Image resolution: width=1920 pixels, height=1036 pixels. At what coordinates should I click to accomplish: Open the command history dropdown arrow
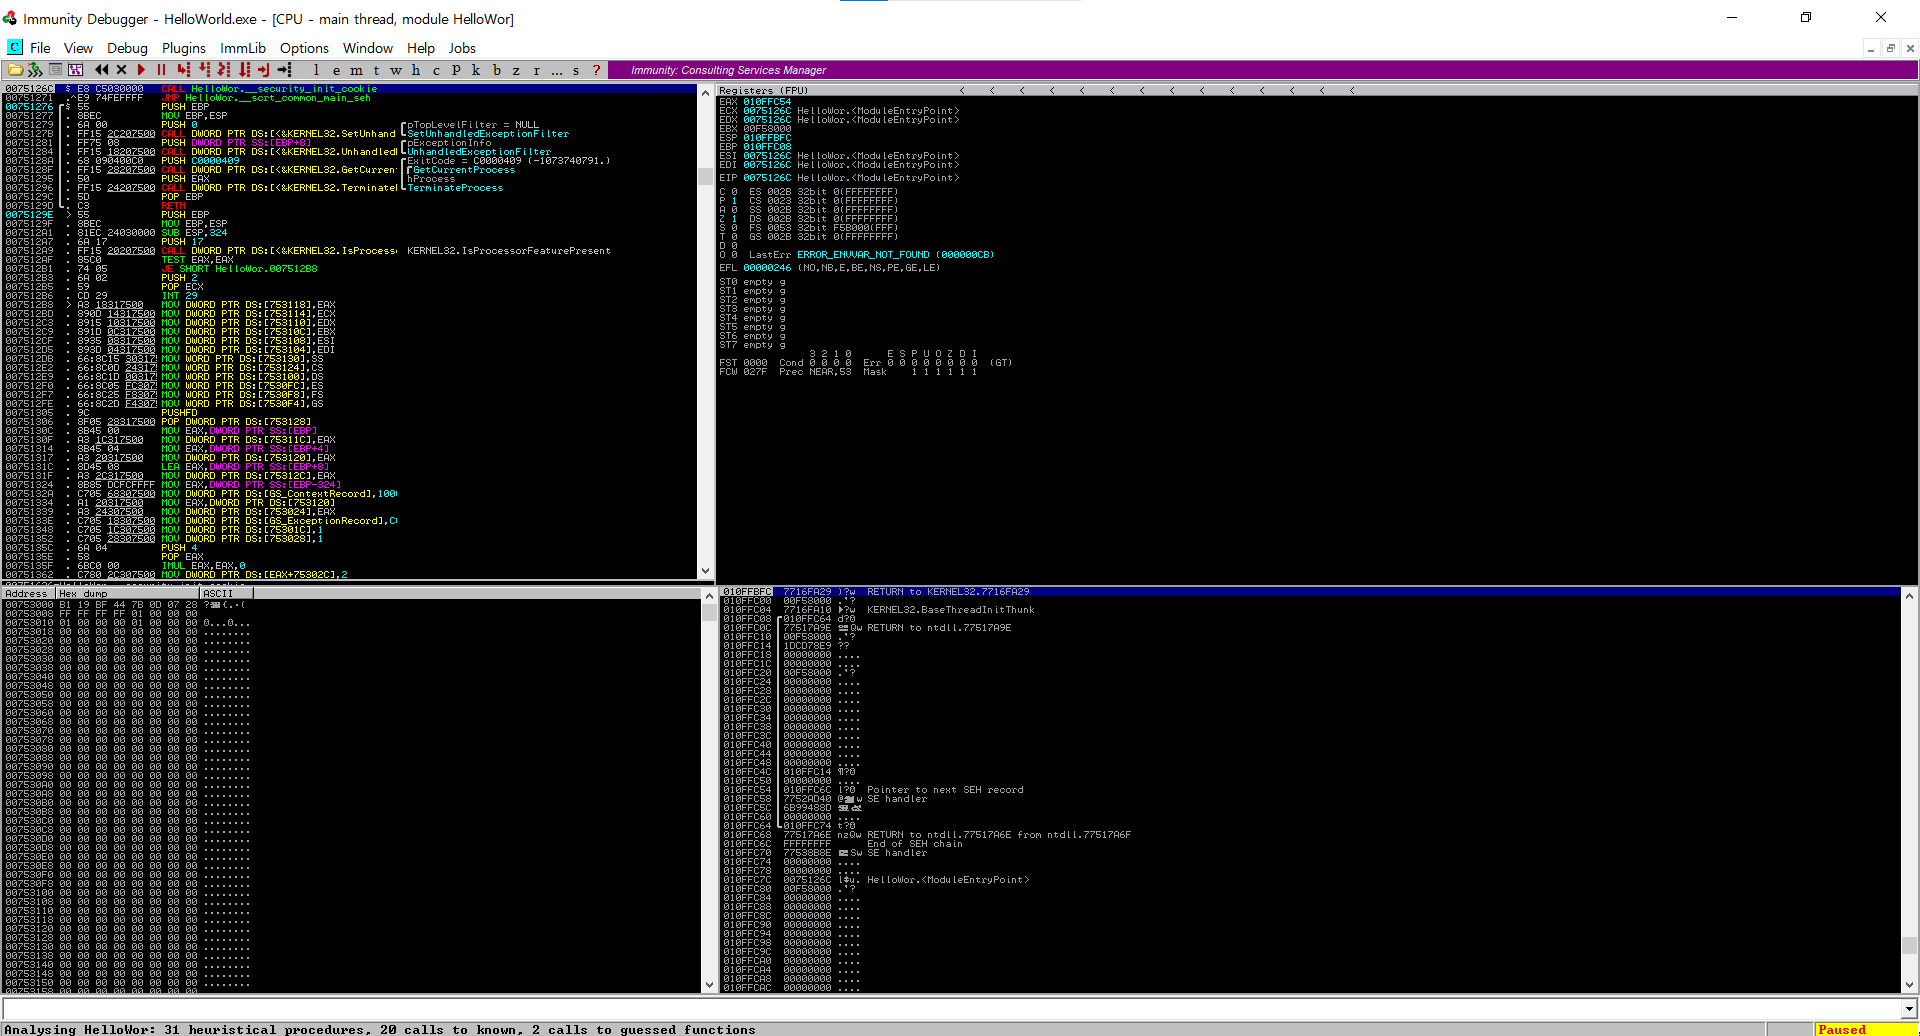[1909, 1009]
